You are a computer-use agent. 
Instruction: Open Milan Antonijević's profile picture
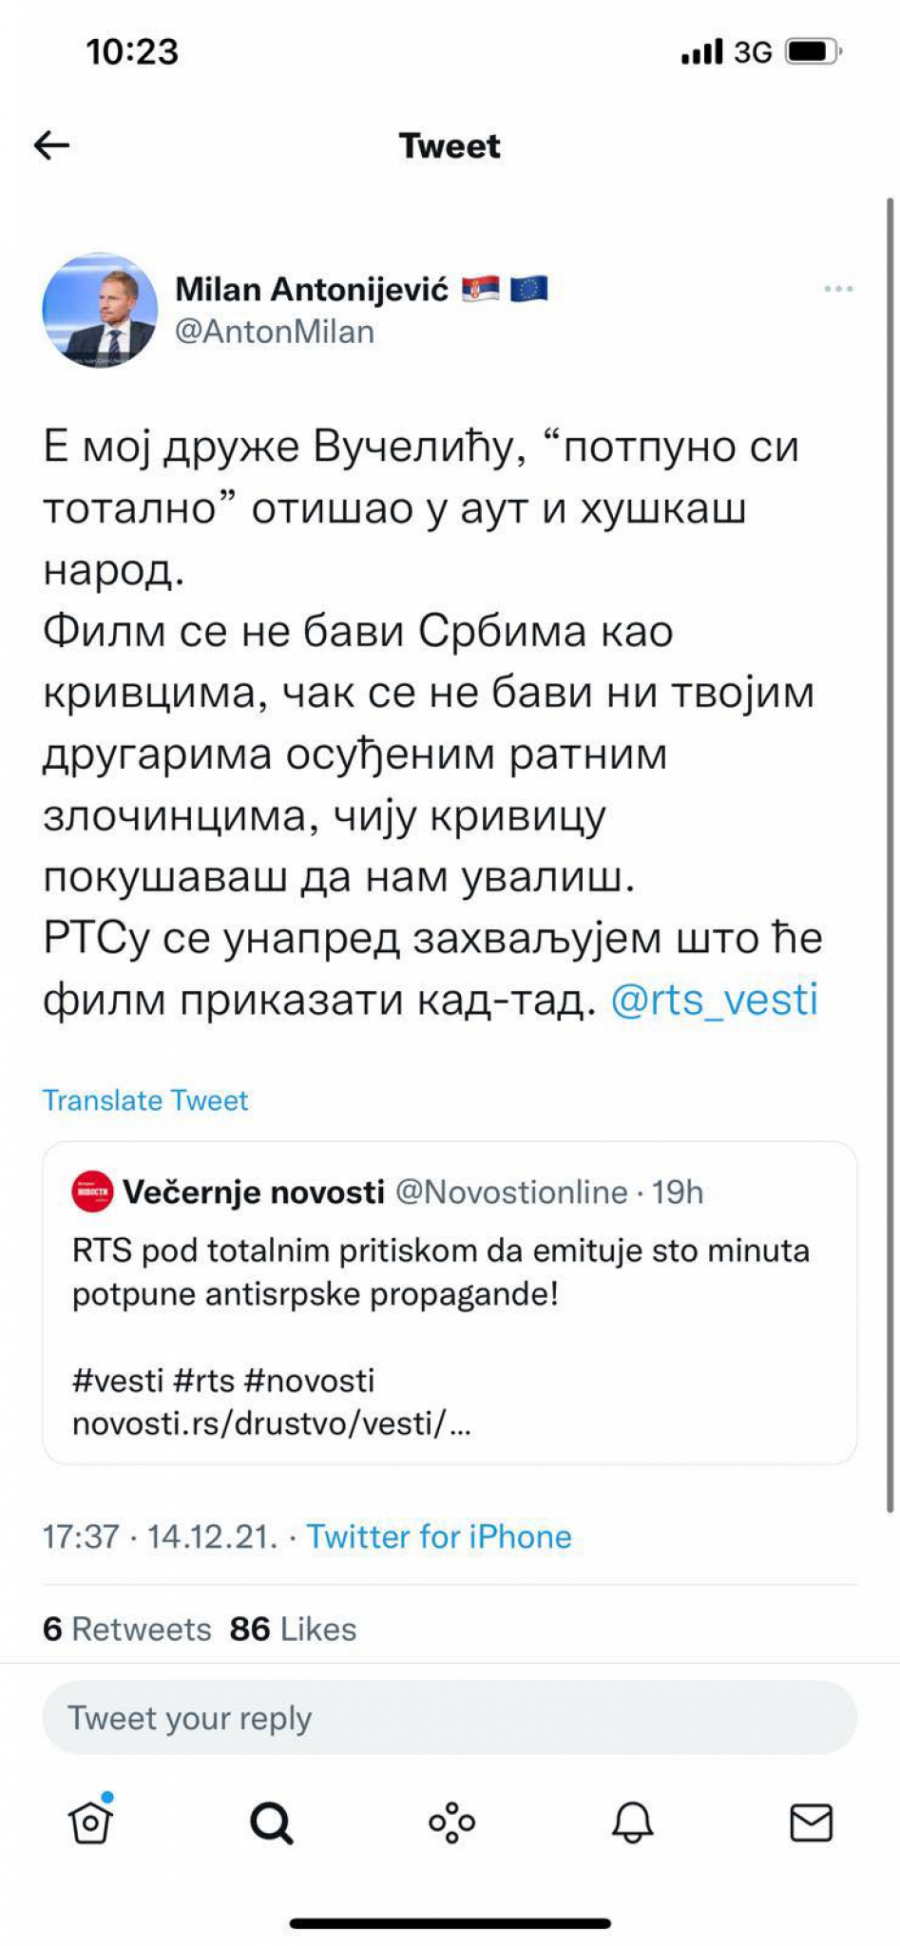point(100,310)
